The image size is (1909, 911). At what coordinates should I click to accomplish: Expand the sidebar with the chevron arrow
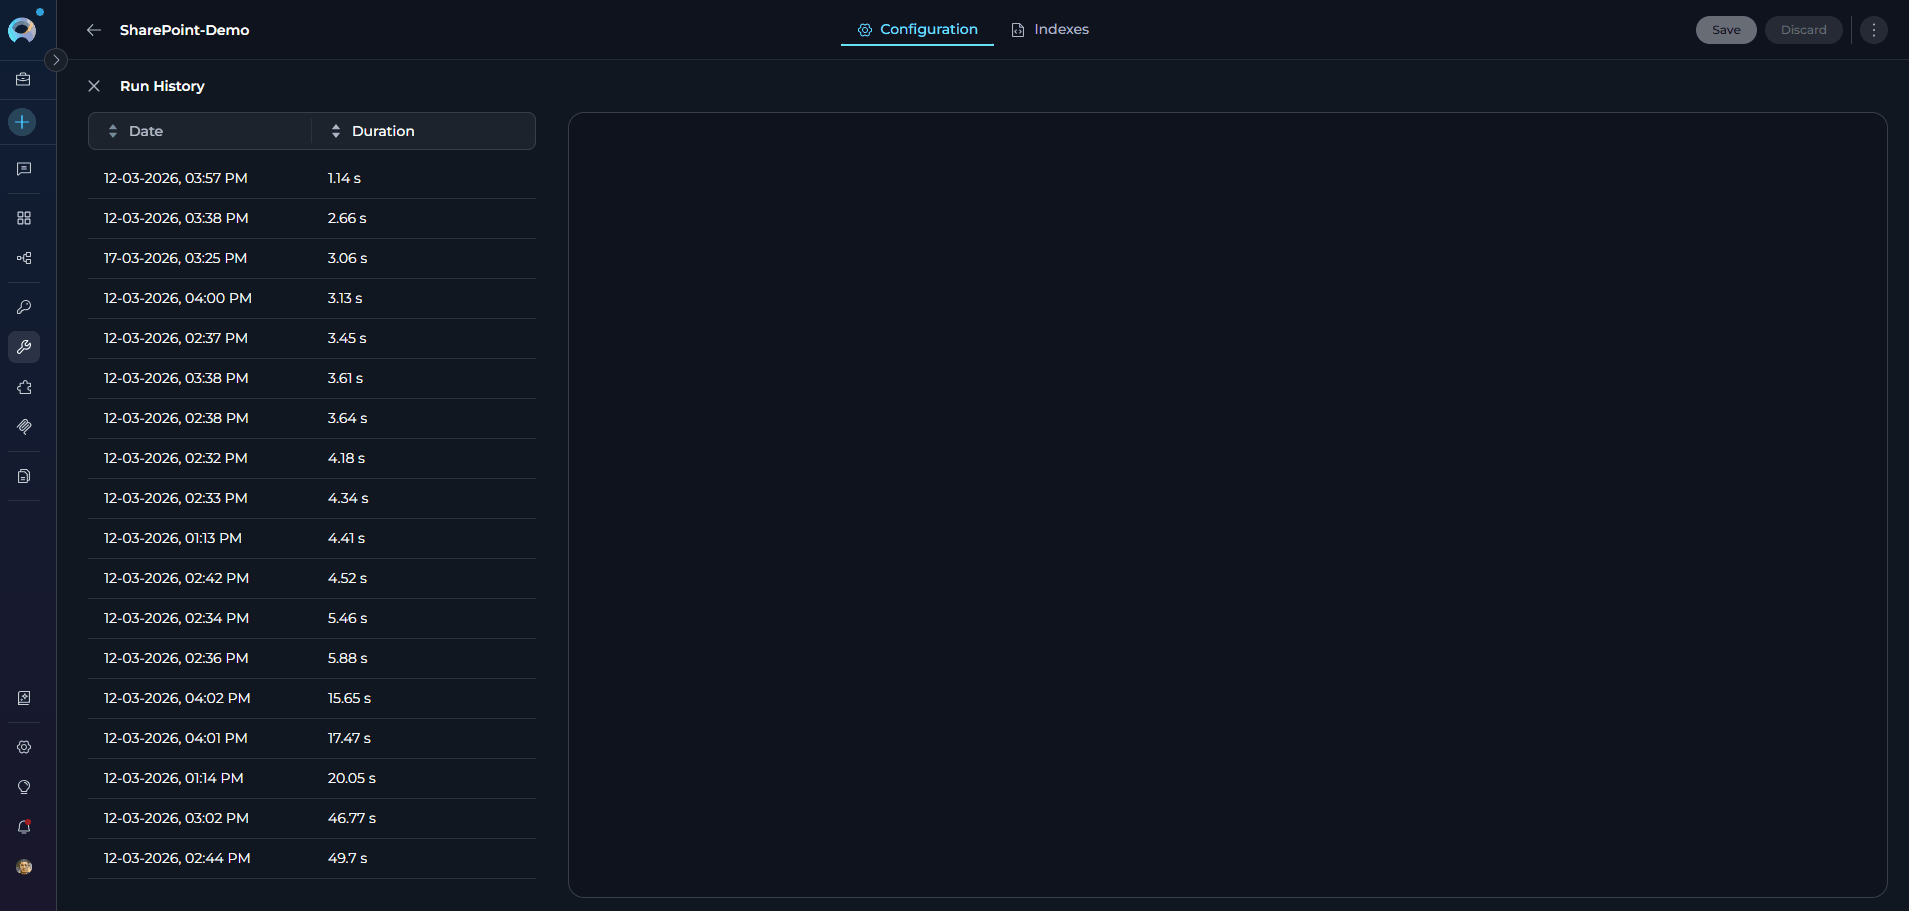point(56,60)
